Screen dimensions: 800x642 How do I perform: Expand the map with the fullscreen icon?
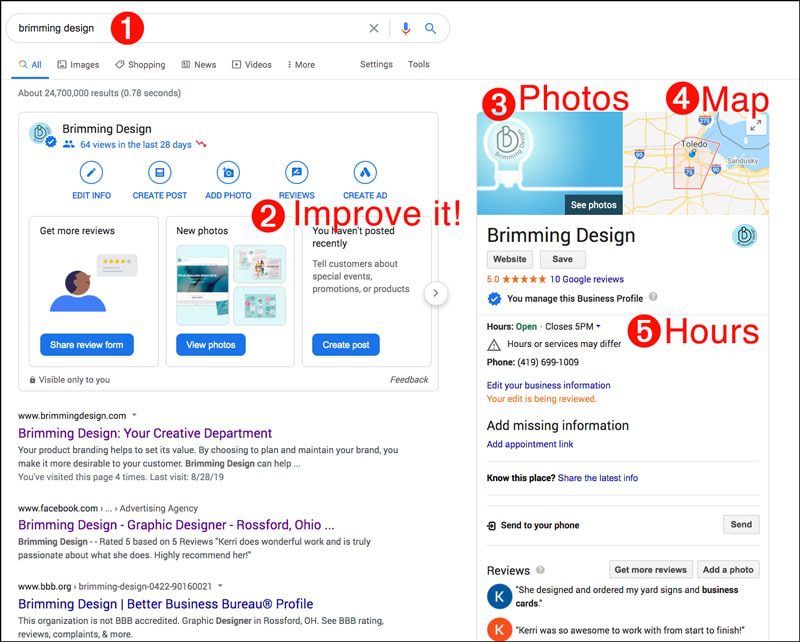tap(756, 125)
